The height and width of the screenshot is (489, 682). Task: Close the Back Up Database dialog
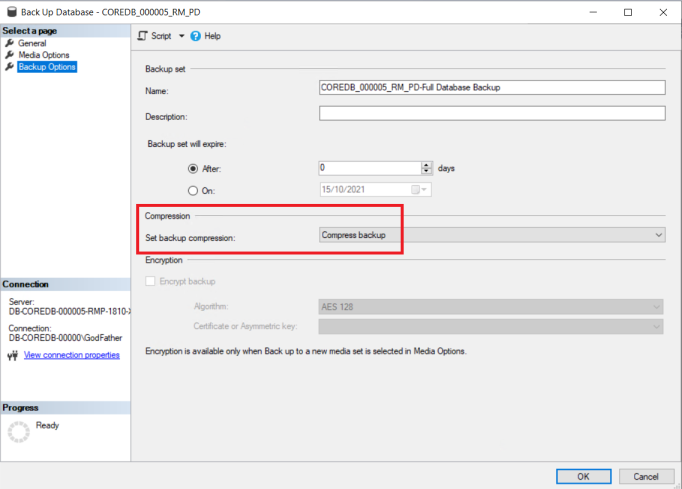pos(663,12)
